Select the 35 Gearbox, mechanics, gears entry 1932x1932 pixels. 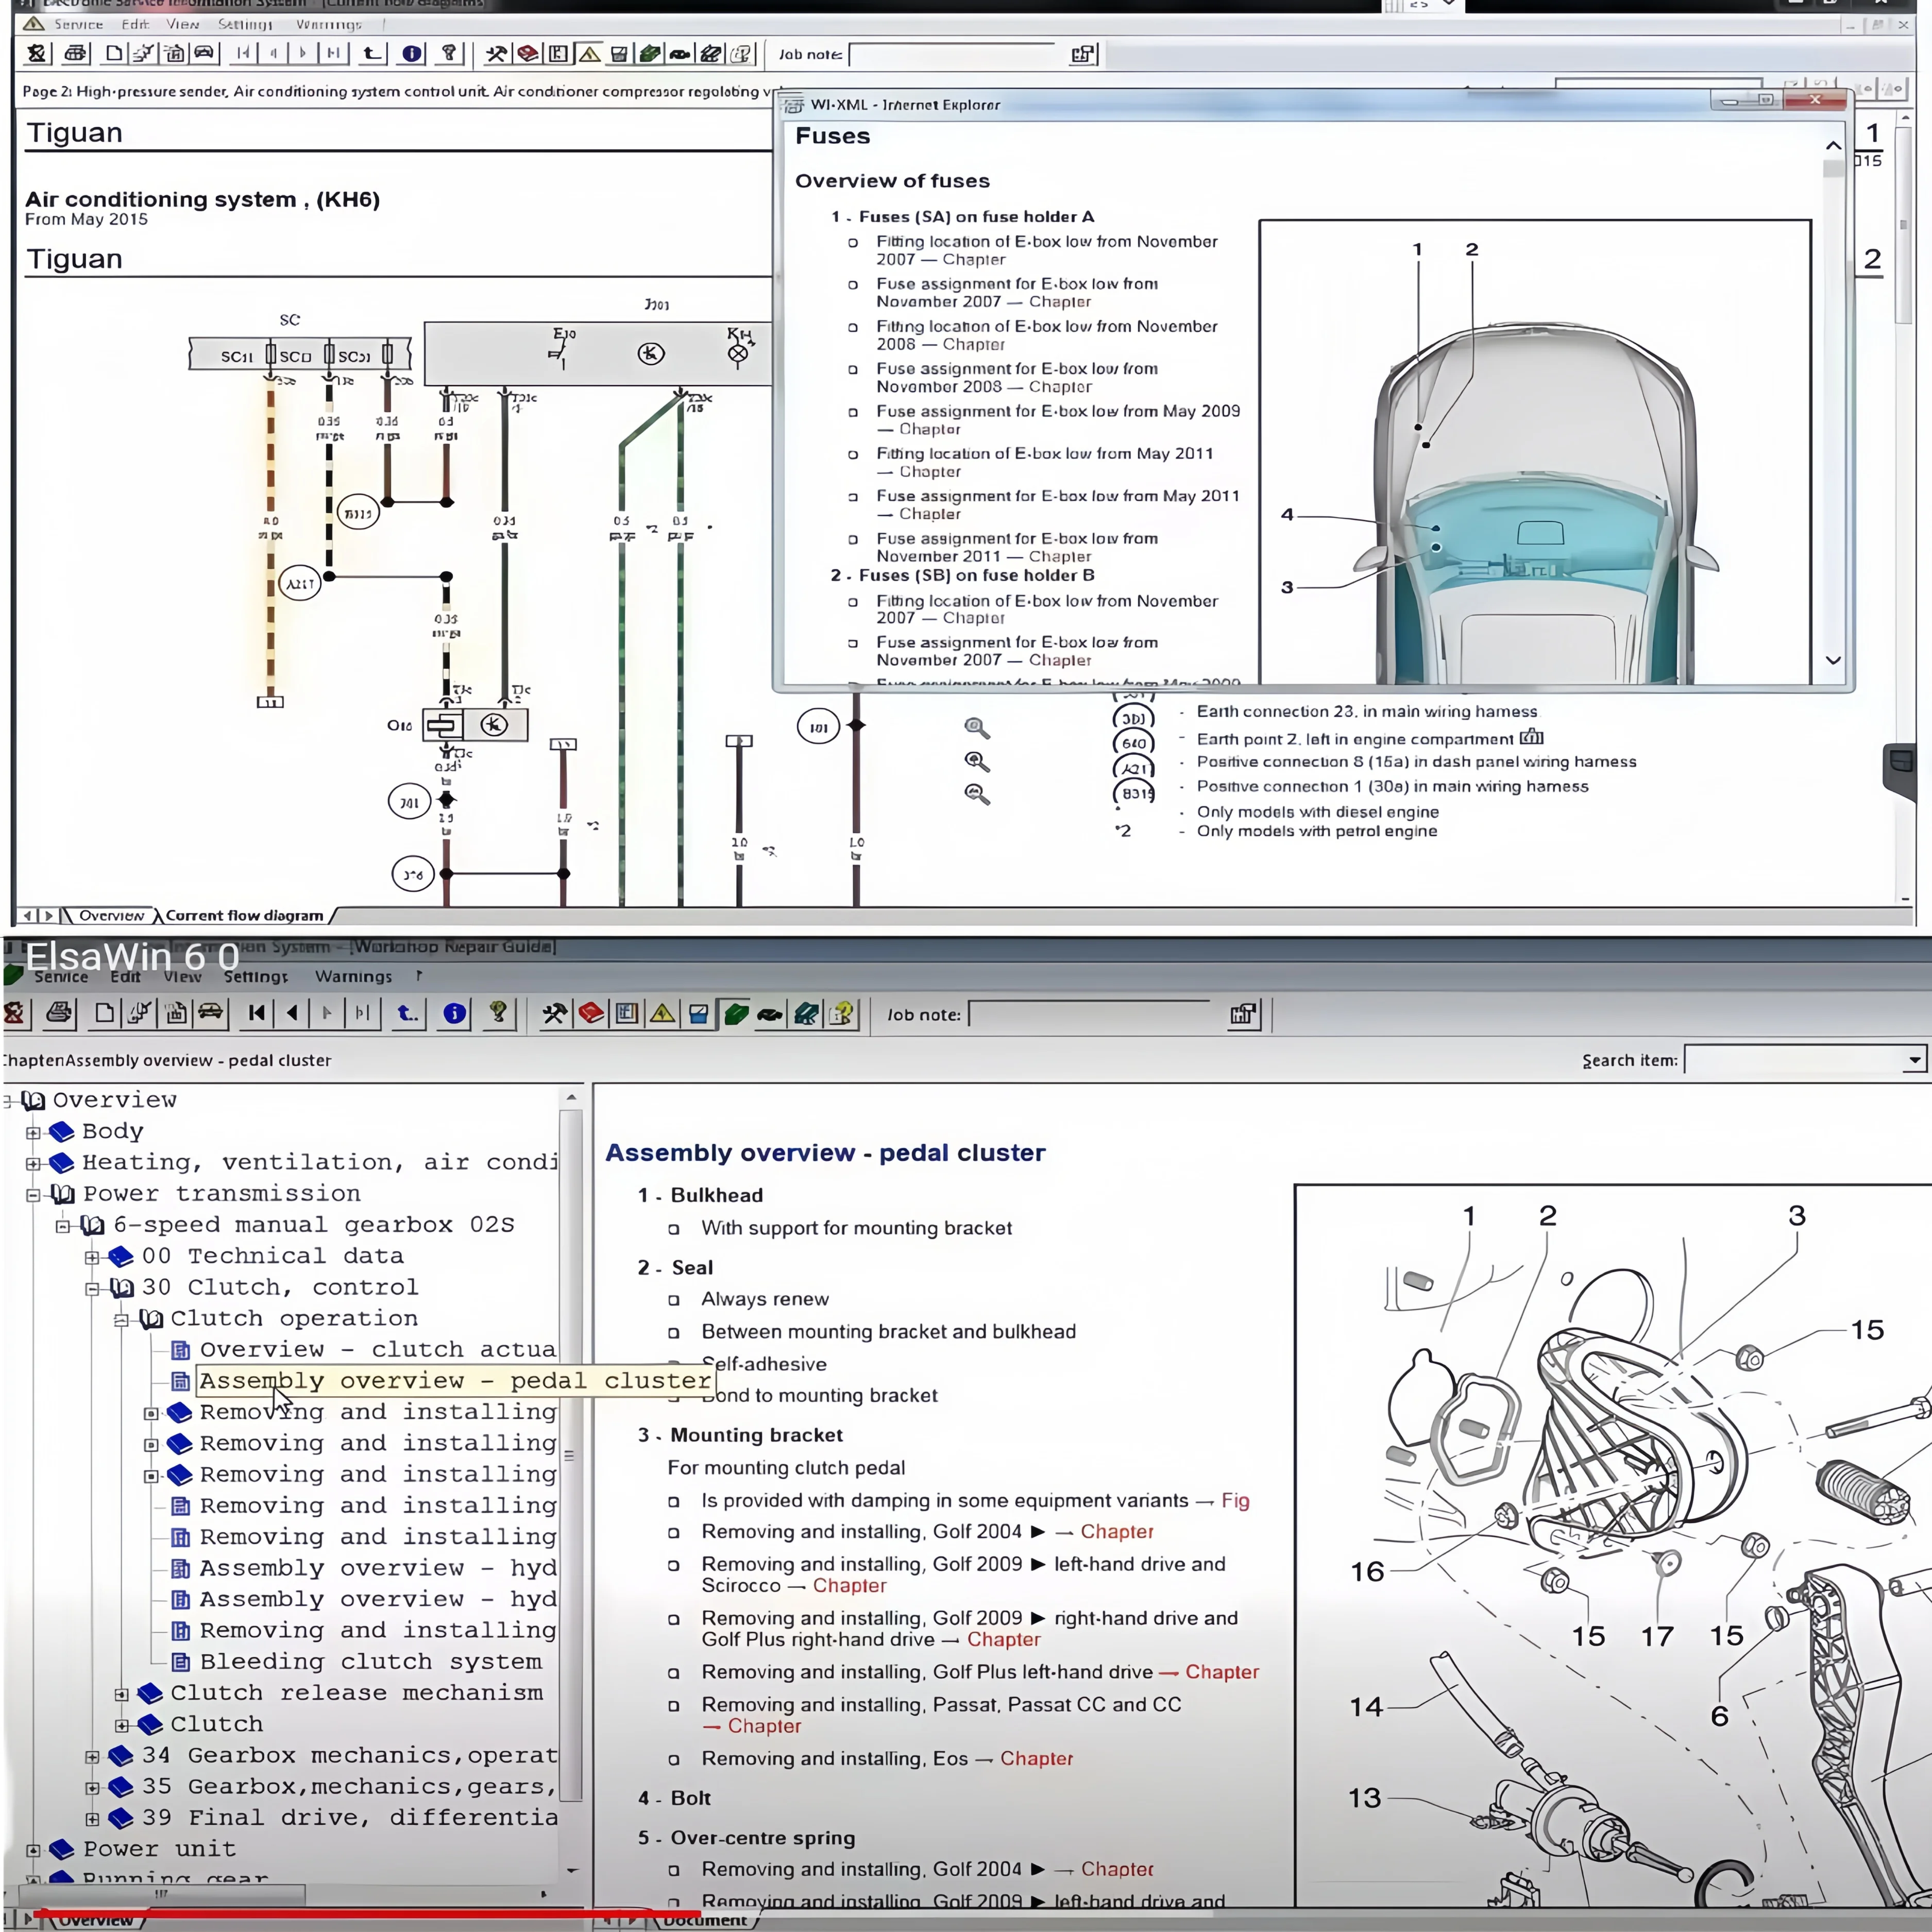pos(349,1787)
